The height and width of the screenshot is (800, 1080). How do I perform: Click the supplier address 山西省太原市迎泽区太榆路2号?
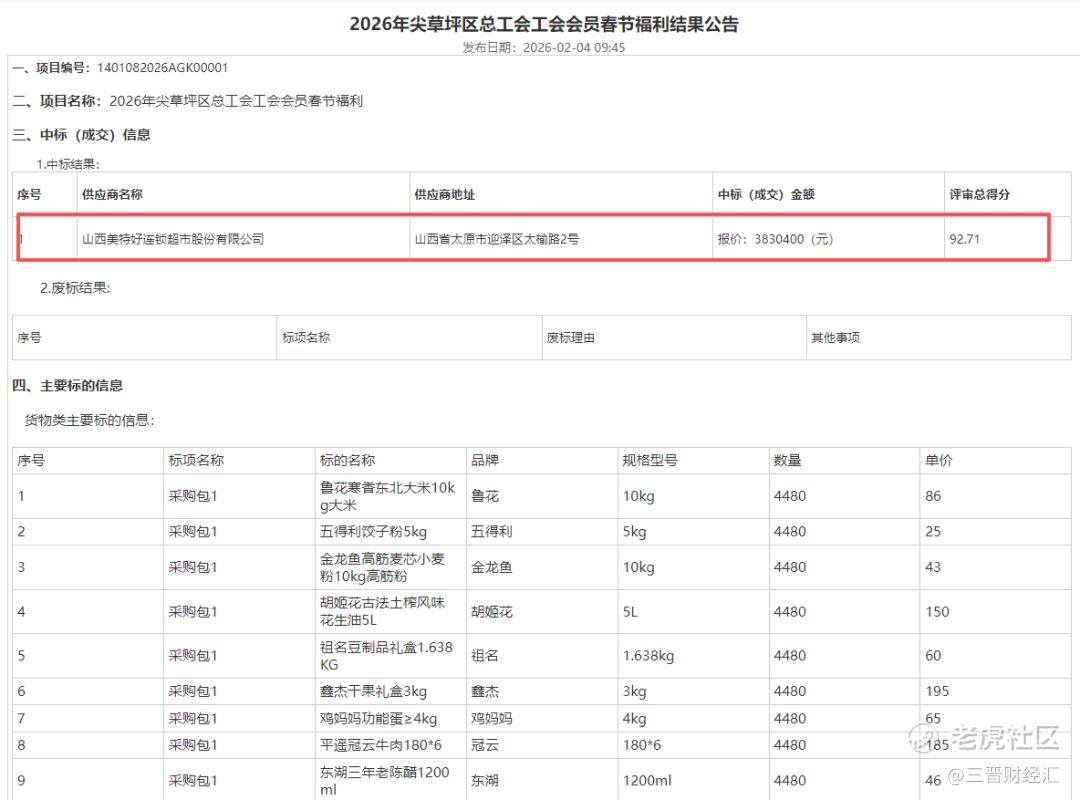[x=497, y=239]
